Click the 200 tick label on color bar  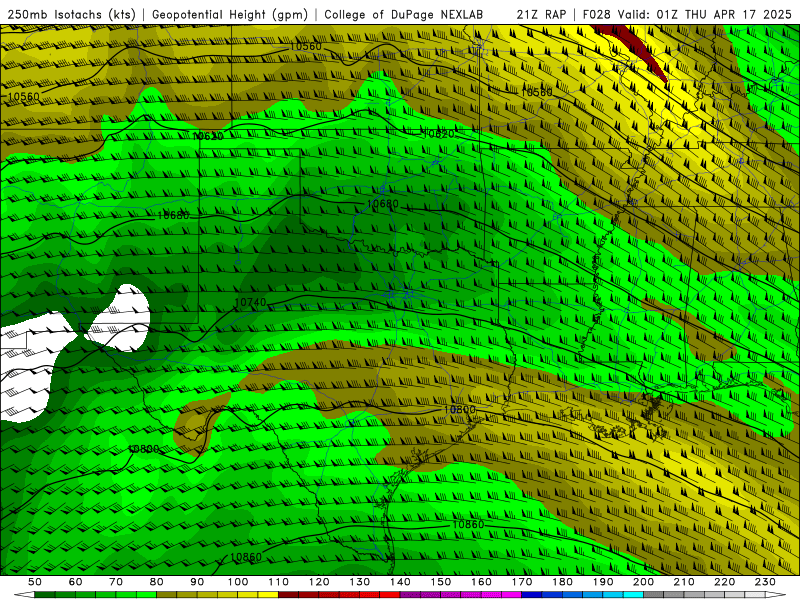pos(644,582)
